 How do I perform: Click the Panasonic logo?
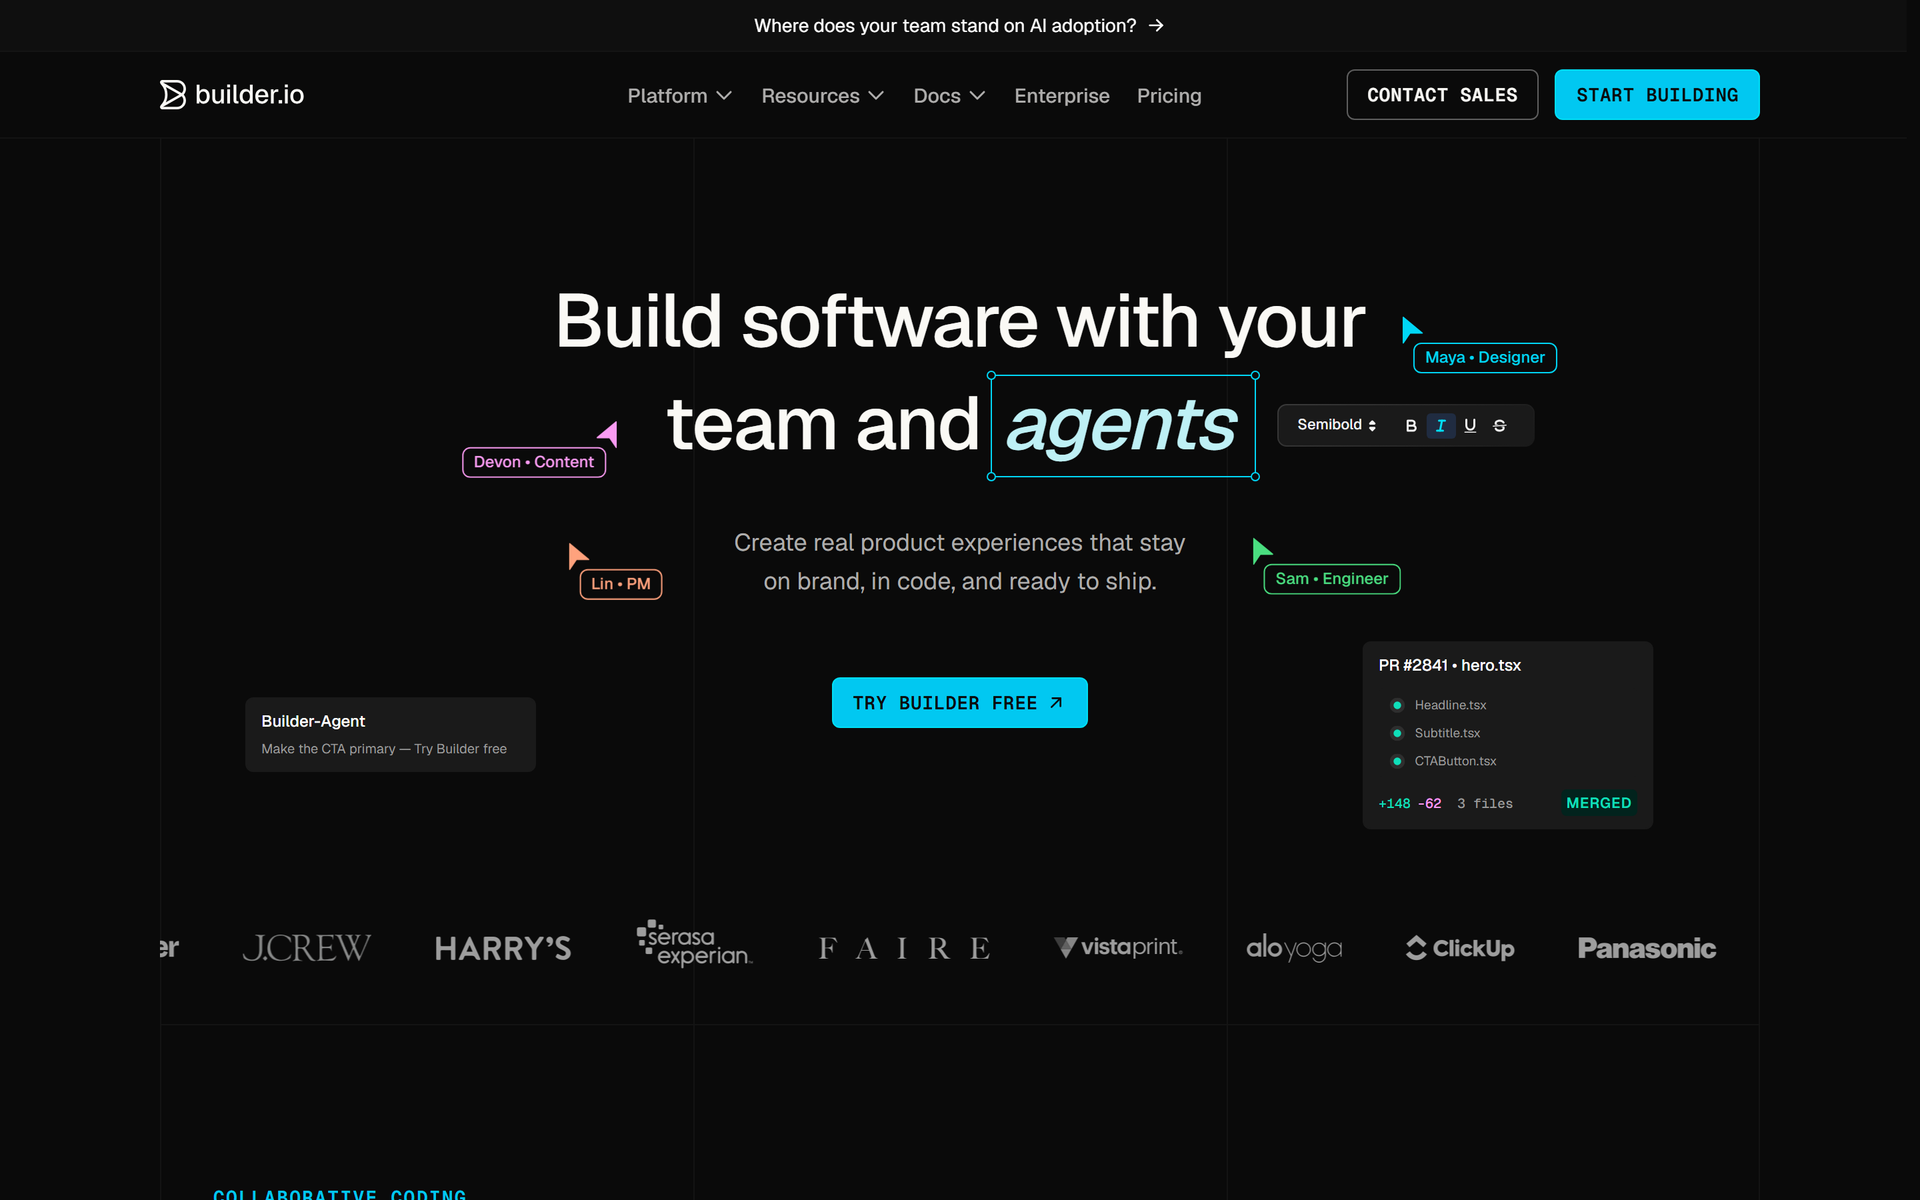1646,948
